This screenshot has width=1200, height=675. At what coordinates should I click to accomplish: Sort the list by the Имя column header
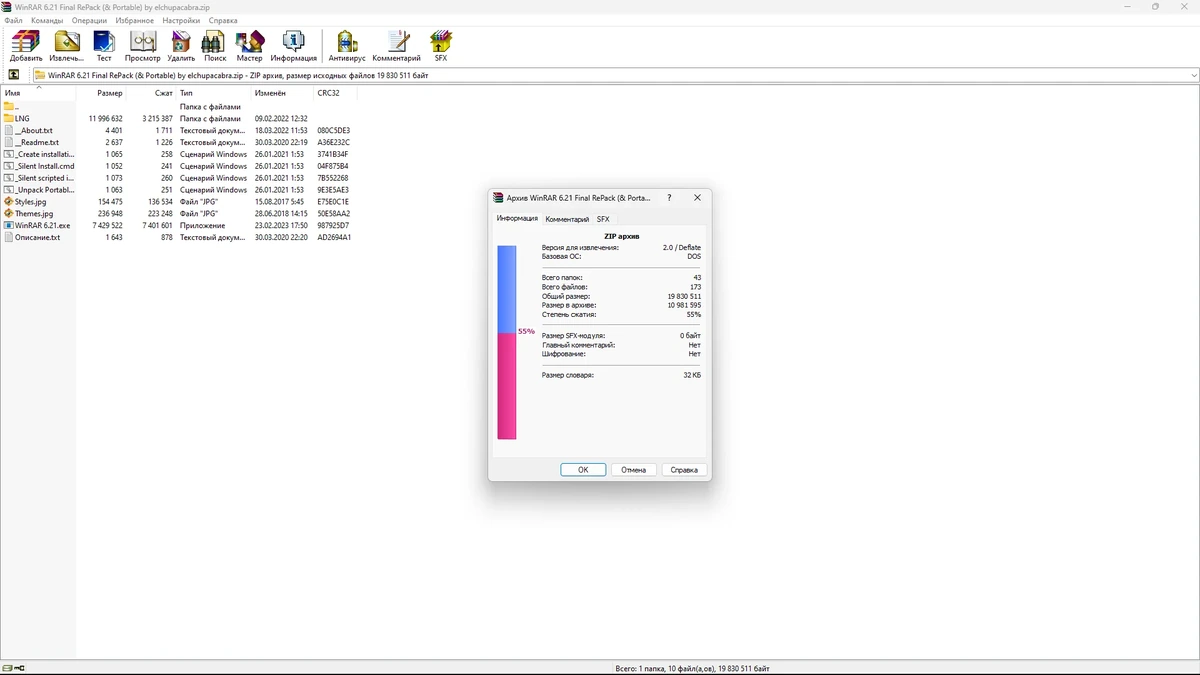(x=38, y=93)
